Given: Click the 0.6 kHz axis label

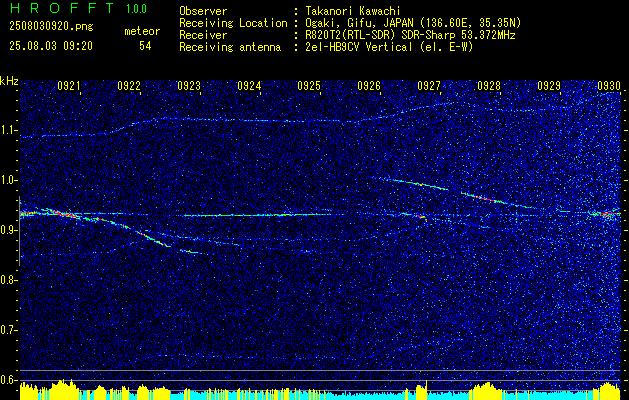Looking at the screenshot, I should point(7,380).
